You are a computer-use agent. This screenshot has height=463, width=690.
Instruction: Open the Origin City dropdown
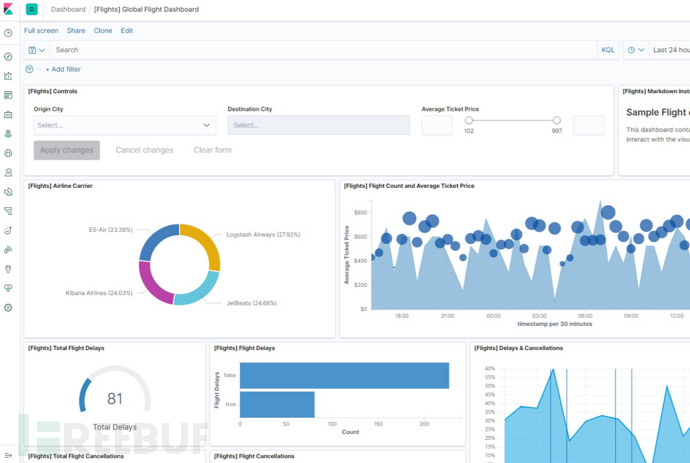tap(125, 125)
